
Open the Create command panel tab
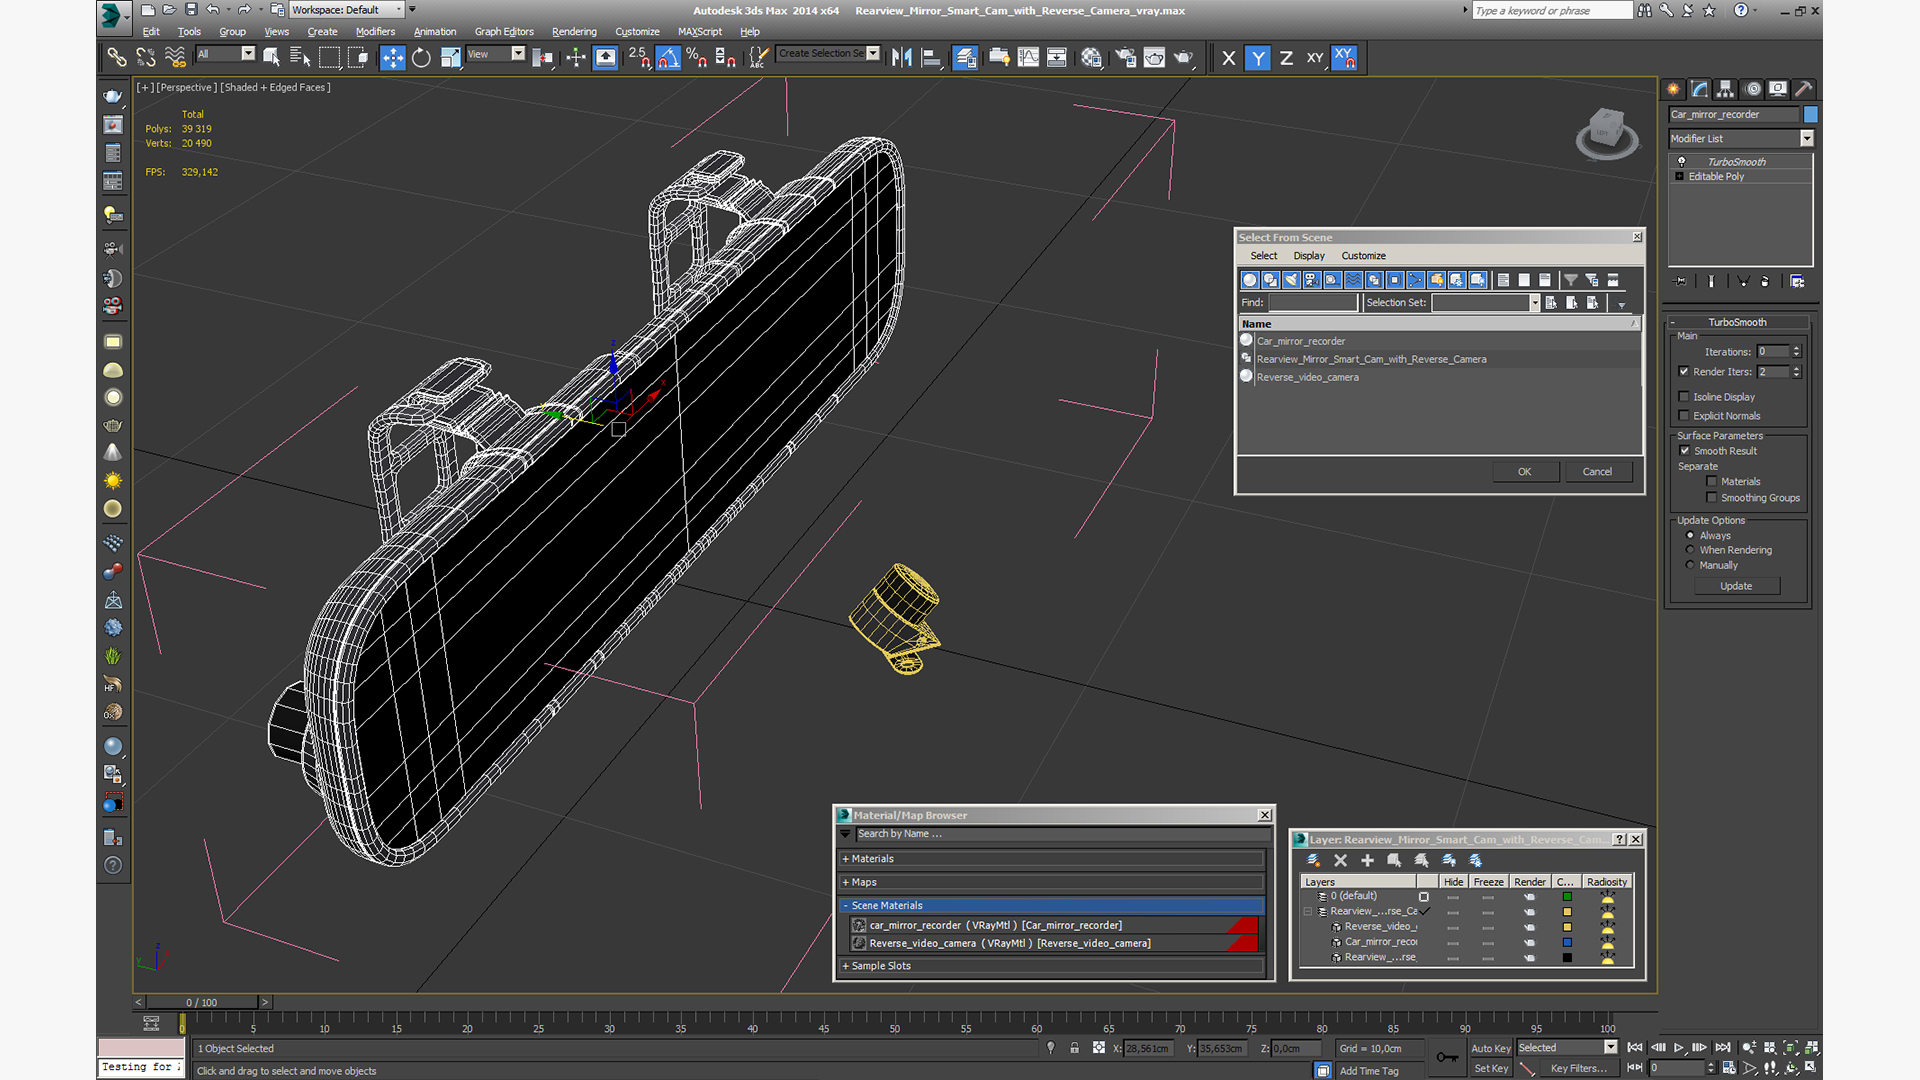tap(1673, 89)
